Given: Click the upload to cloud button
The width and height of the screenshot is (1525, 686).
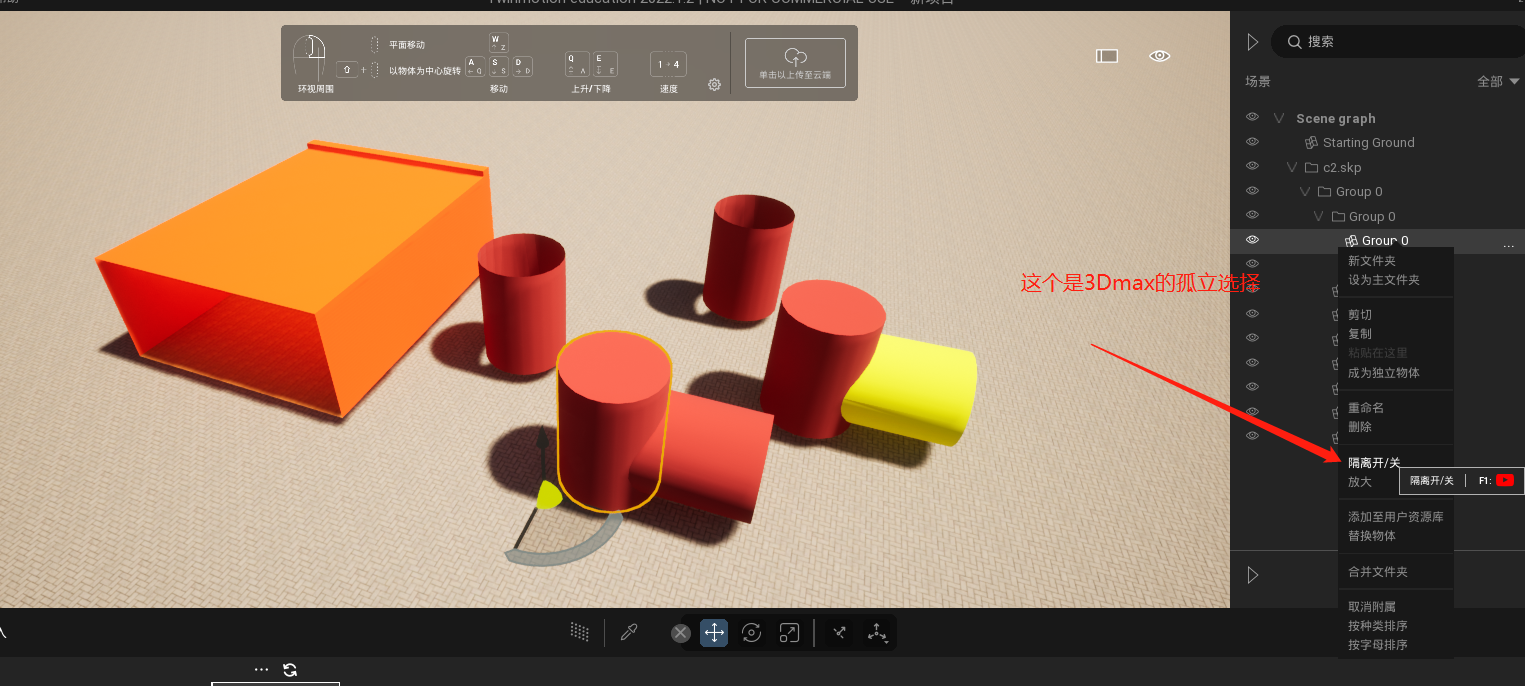Looking at the screenshot, I should [795, 63].
